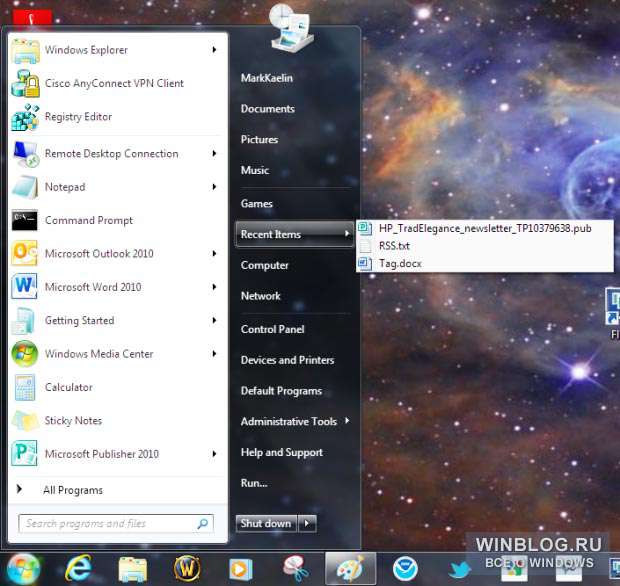Open Internet Explorer from taskbar
This screenshot has height=586, width=620.
tap(79, 569)
